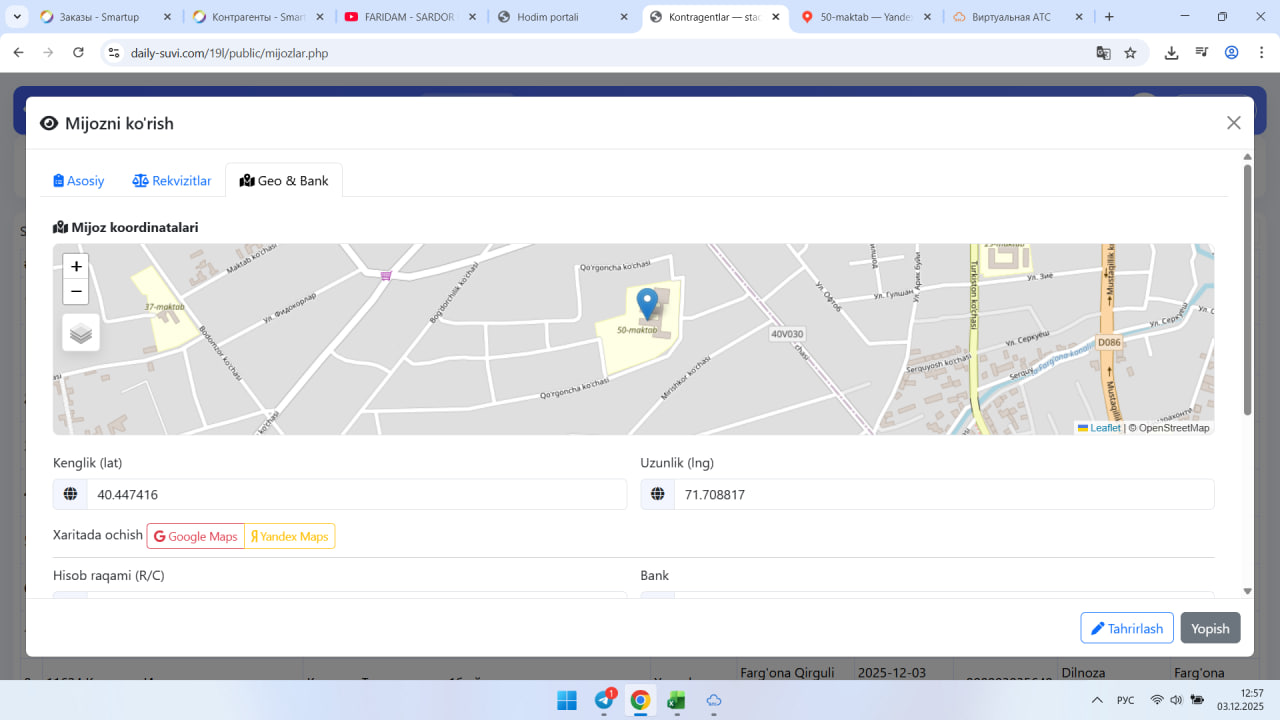Viewport: 1280px width, 720px height.
Task: Bookmark this page with star icon
Action: [x=1130, y=53]
